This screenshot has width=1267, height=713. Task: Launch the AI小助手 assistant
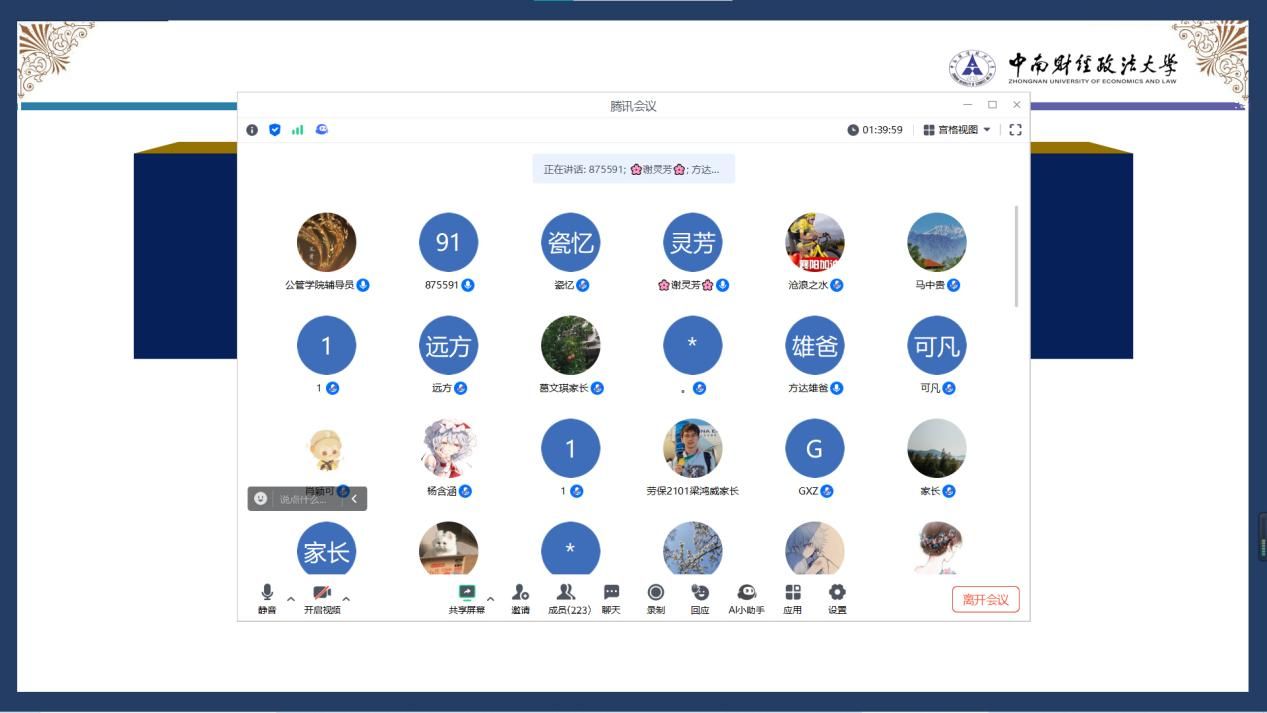click(746, 598)
